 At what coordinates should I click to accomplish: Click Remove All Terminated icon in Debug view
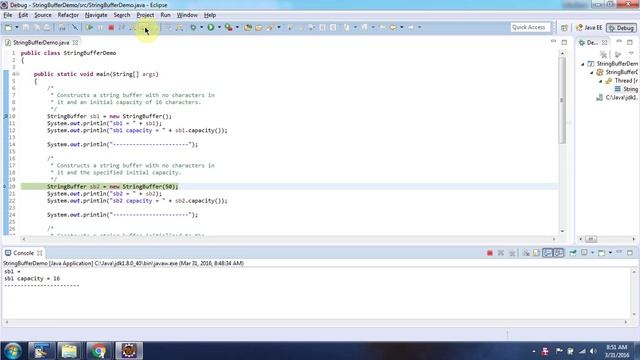click(603, 54)
